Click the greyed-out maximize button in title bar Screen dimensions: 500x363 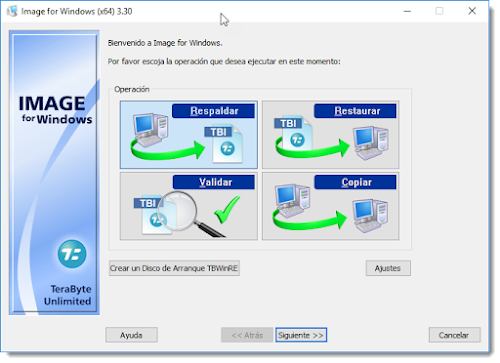pos(439,11)
